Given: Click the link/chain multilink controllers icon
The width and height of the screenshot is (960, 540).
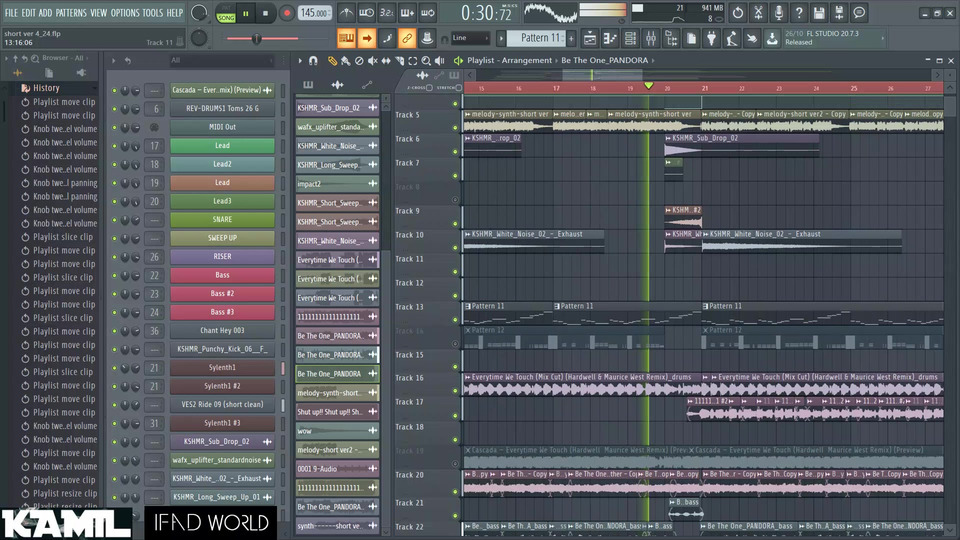Looking at the screenshot, I should (407, 38).
